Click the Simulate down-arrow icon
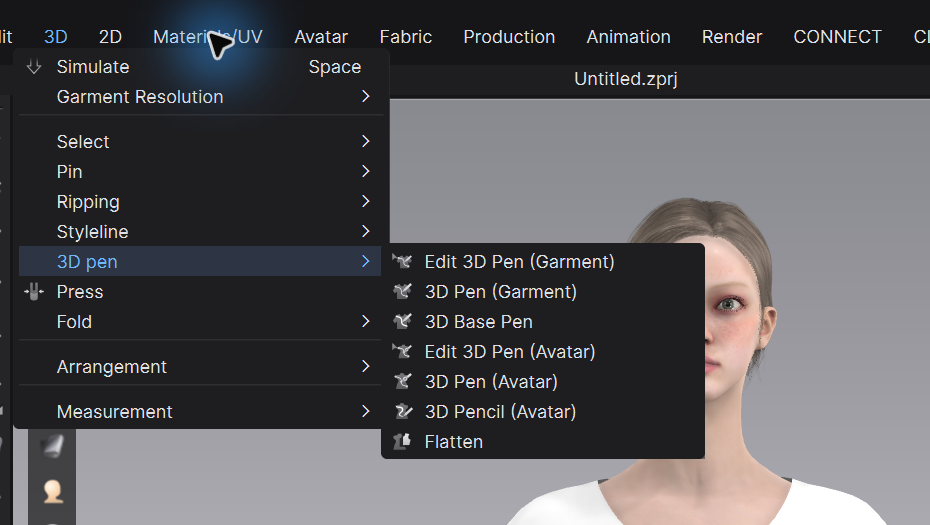 point(34,66)
